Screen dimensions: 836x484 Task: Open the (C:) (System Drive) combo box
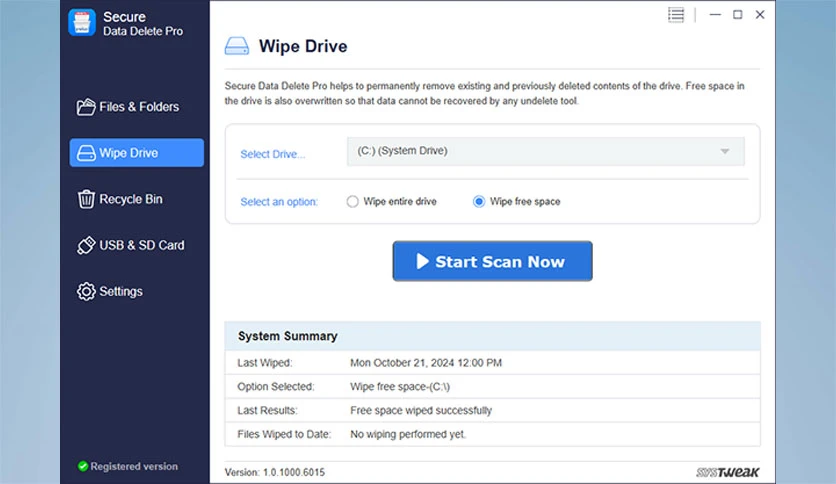[545, 151]
